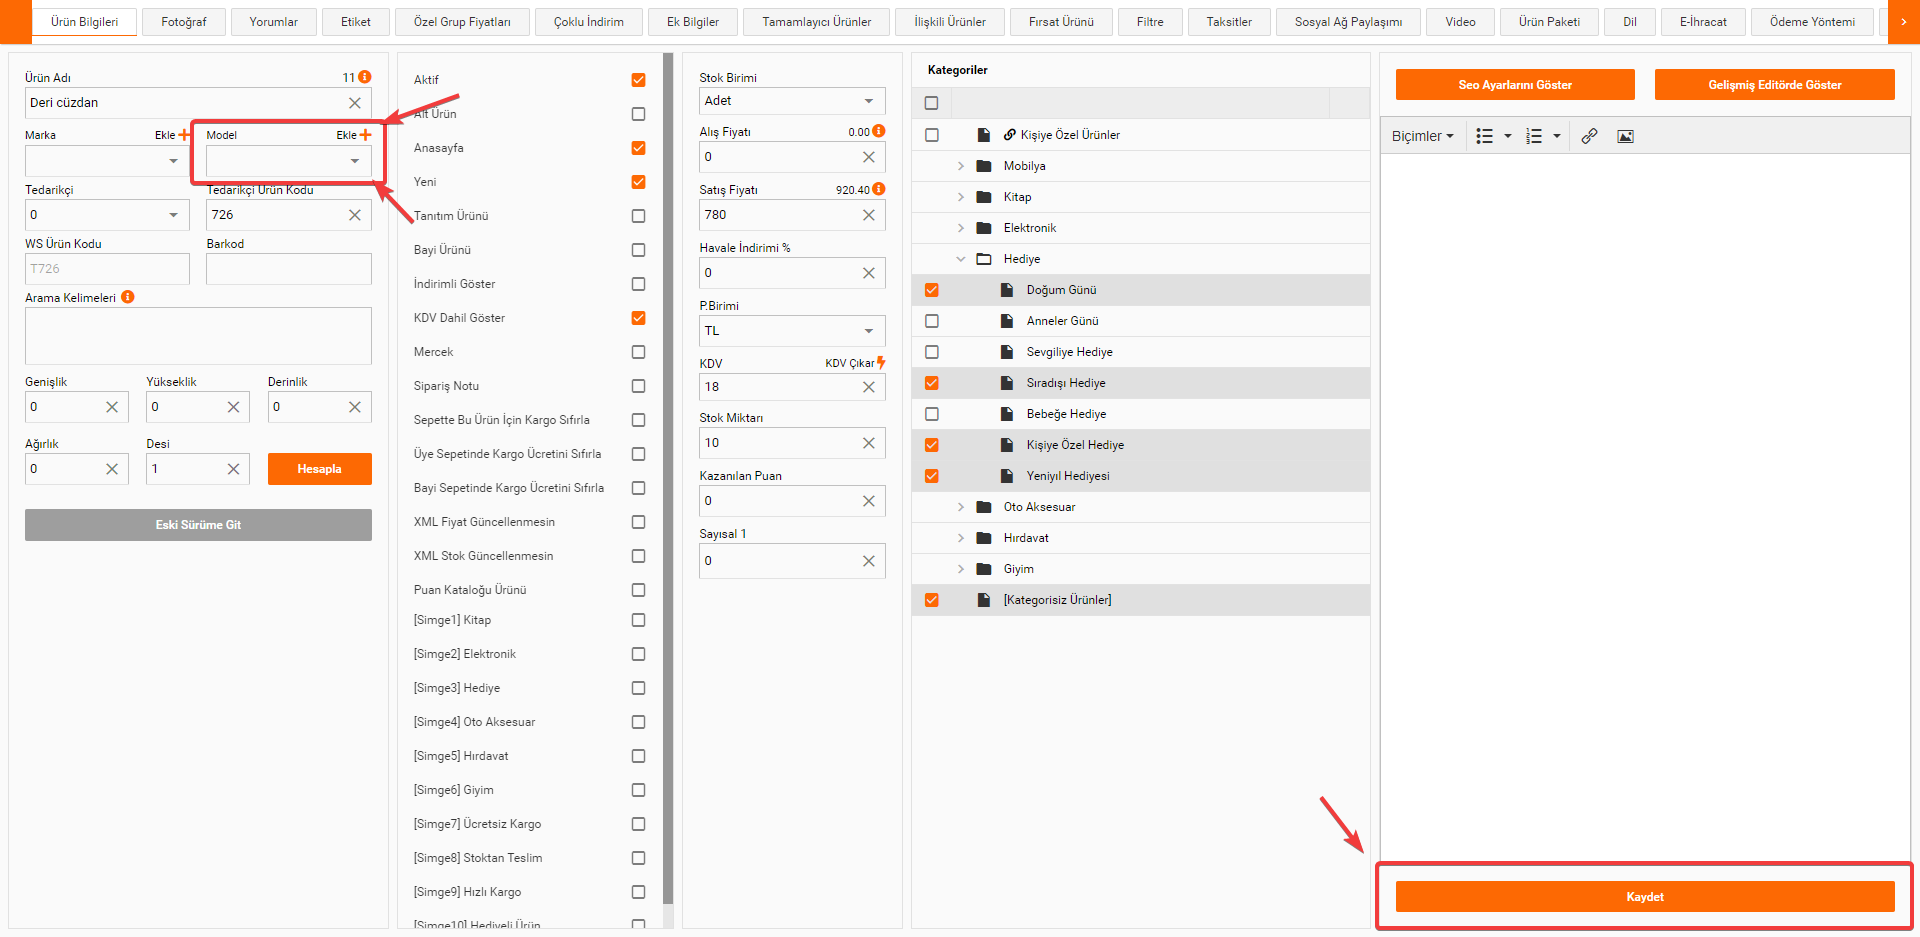Click Seo Ayarlarını Göster button
The image size is (1920, 937).
tap(1515, 85)
